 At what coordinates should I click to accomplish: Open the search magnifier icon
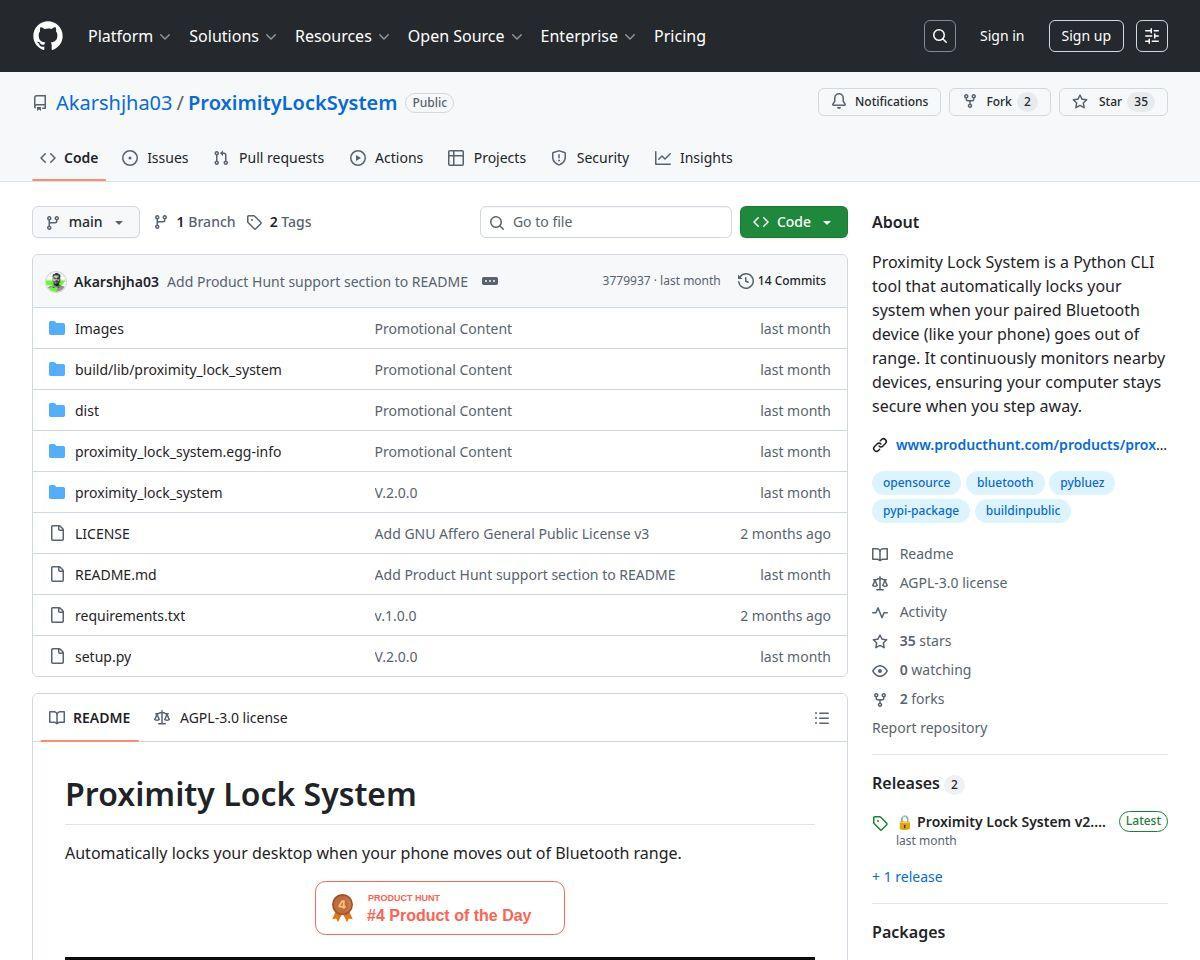940,36
